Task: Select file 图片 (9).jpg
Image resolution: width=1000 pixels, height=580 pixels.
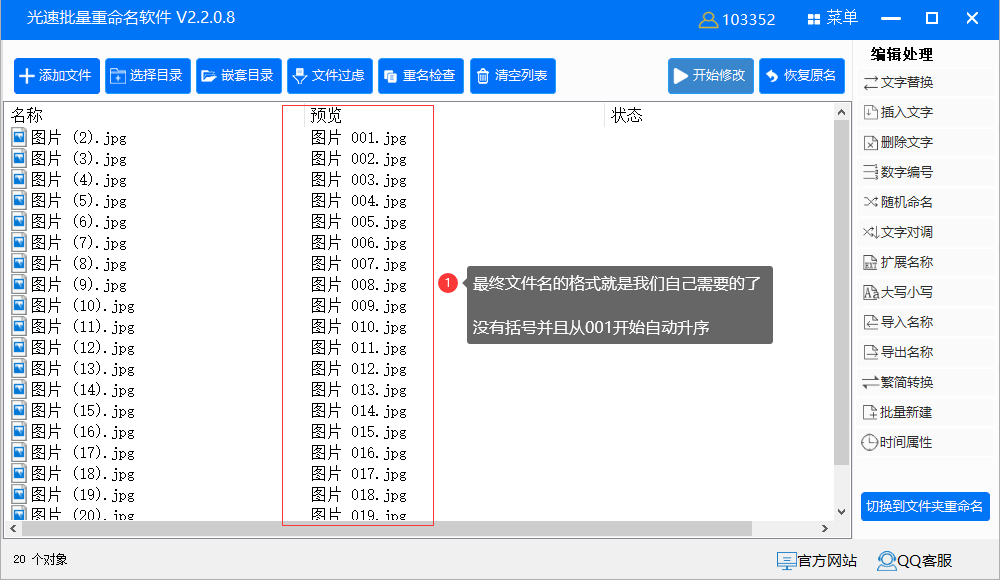Action: (69, 285)
